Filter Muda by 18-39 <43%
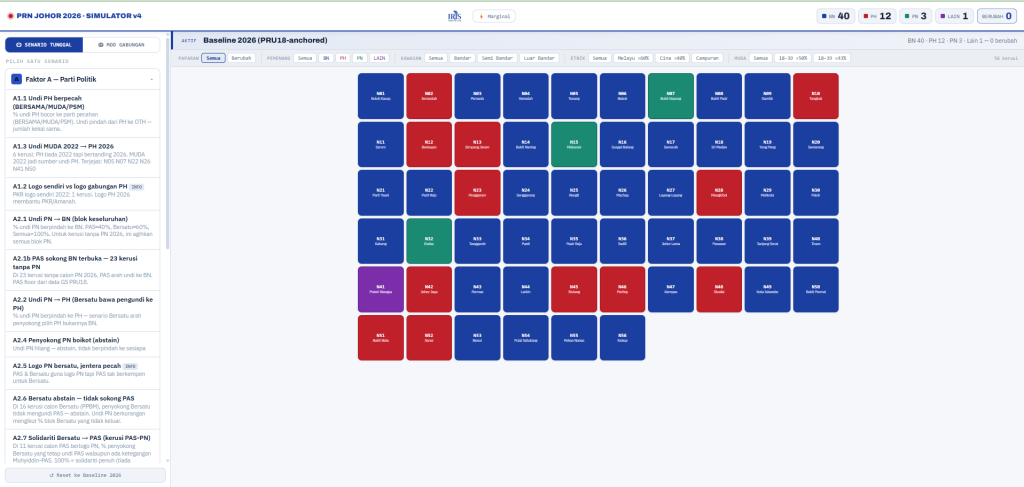Image resolution: width=1024 pixels, height=487 pixels. (831, 58)
